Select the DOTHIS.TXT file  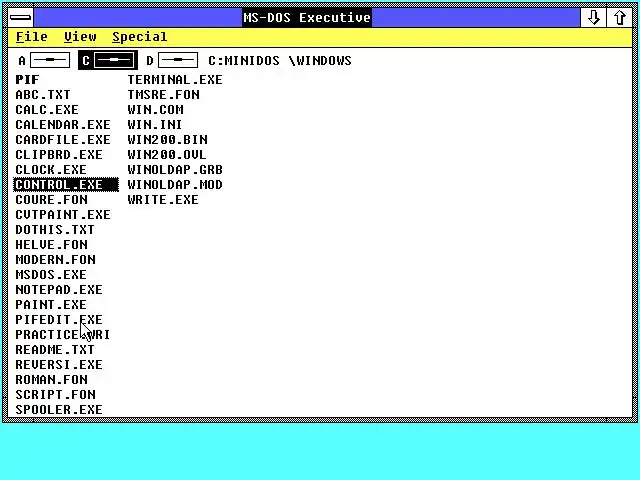click(x=55, y=230)
